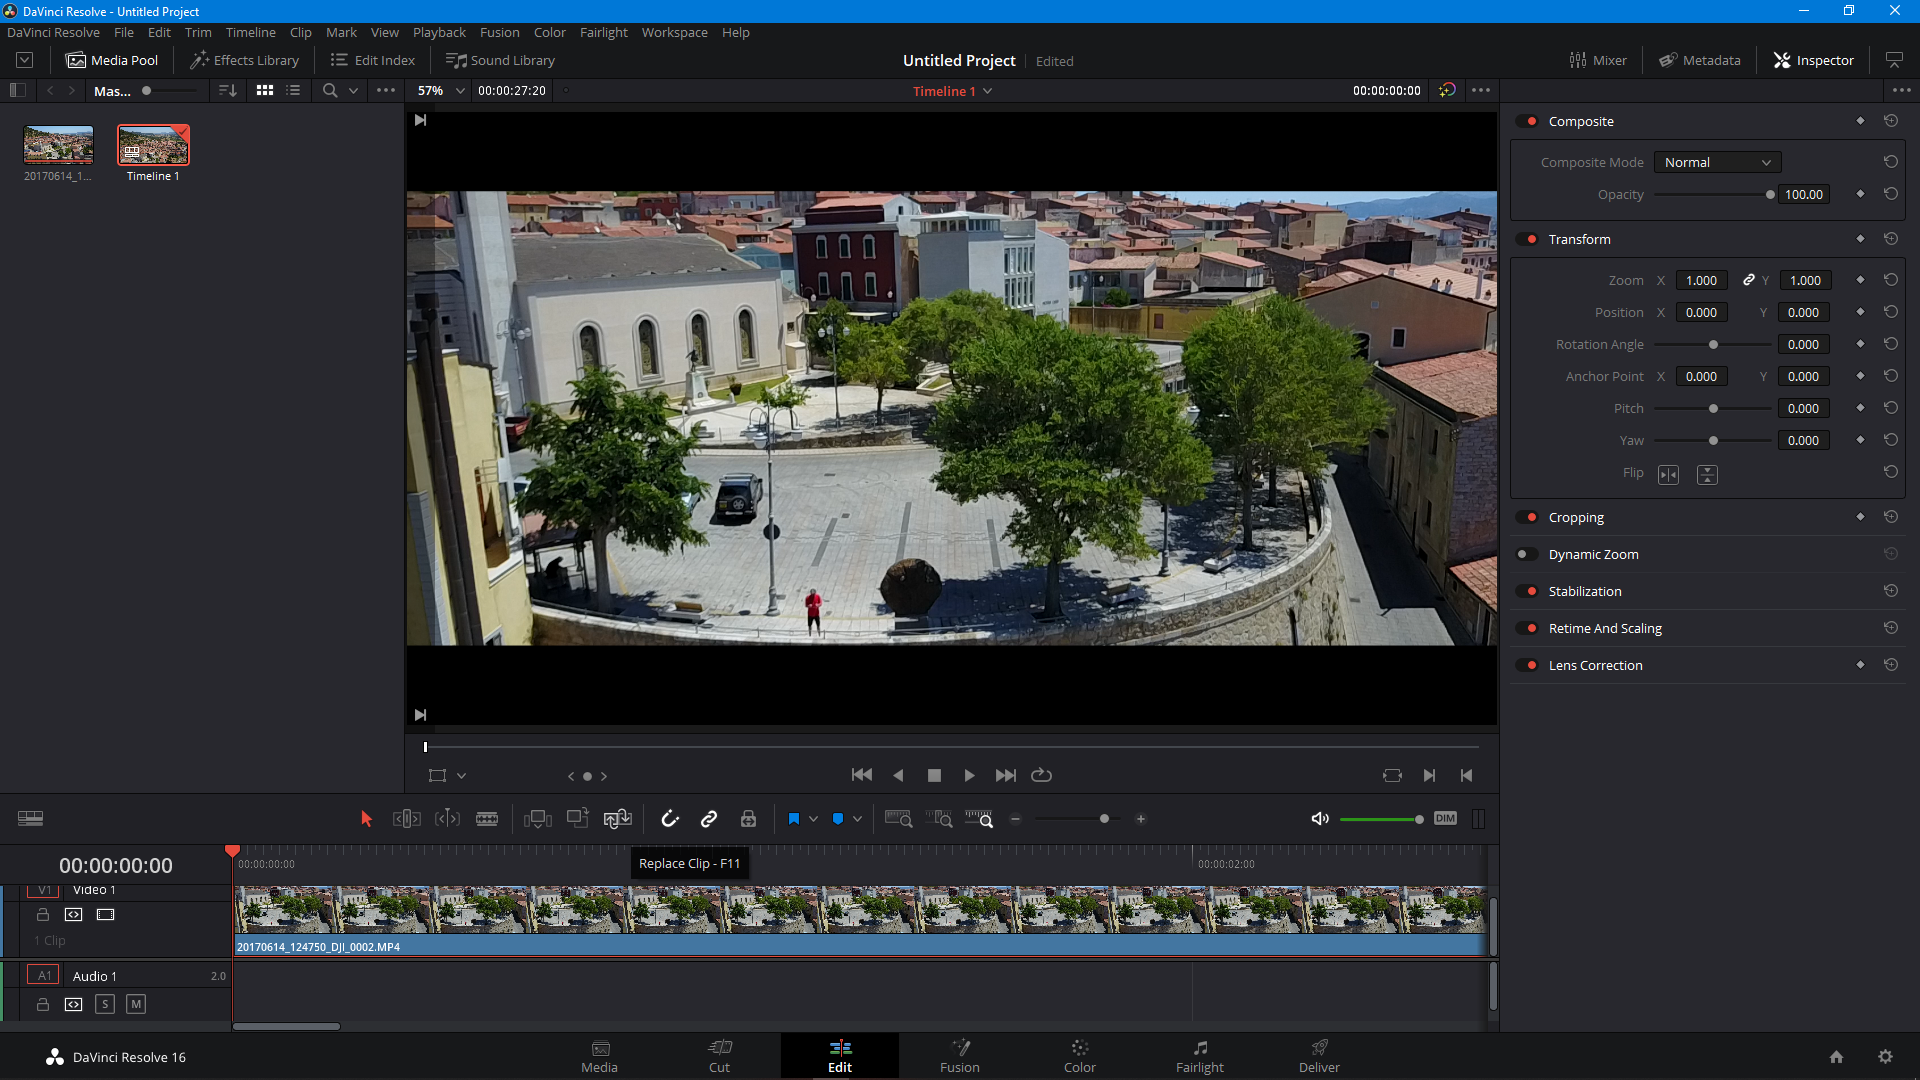Open the Sound Library panel

500,60
